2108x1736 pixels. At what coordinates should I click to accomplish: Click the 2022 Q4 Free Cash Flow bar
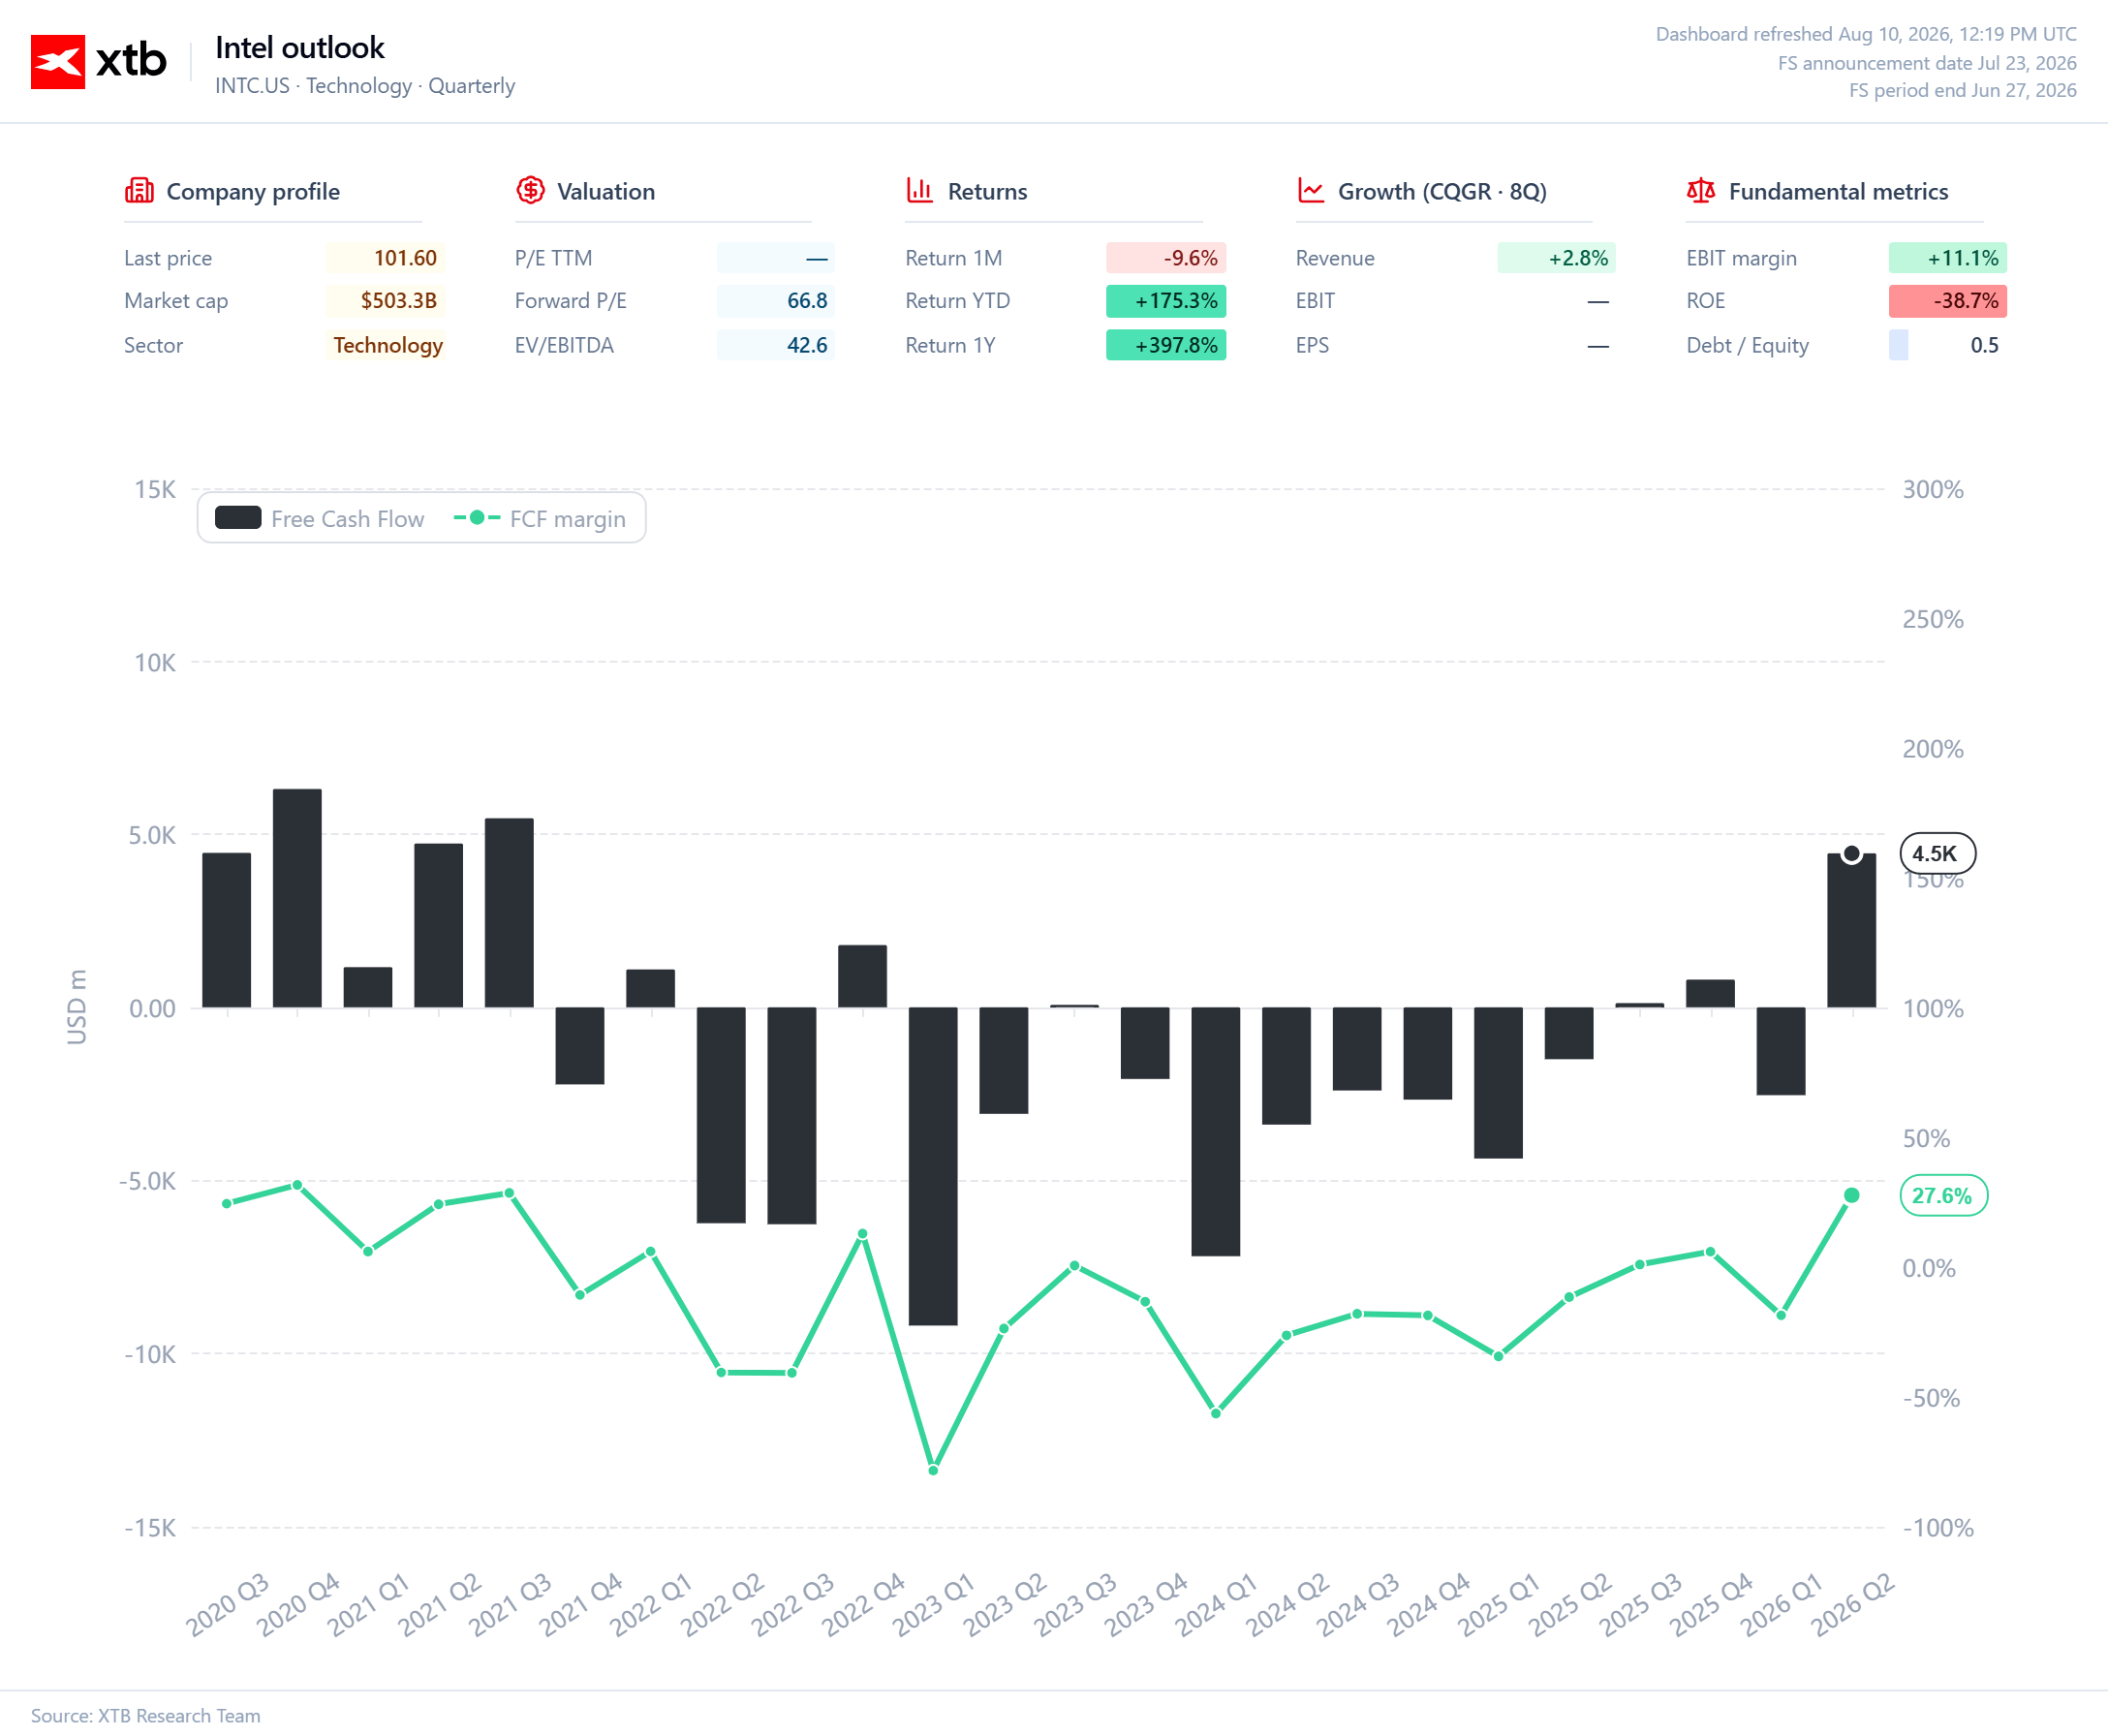862,976
